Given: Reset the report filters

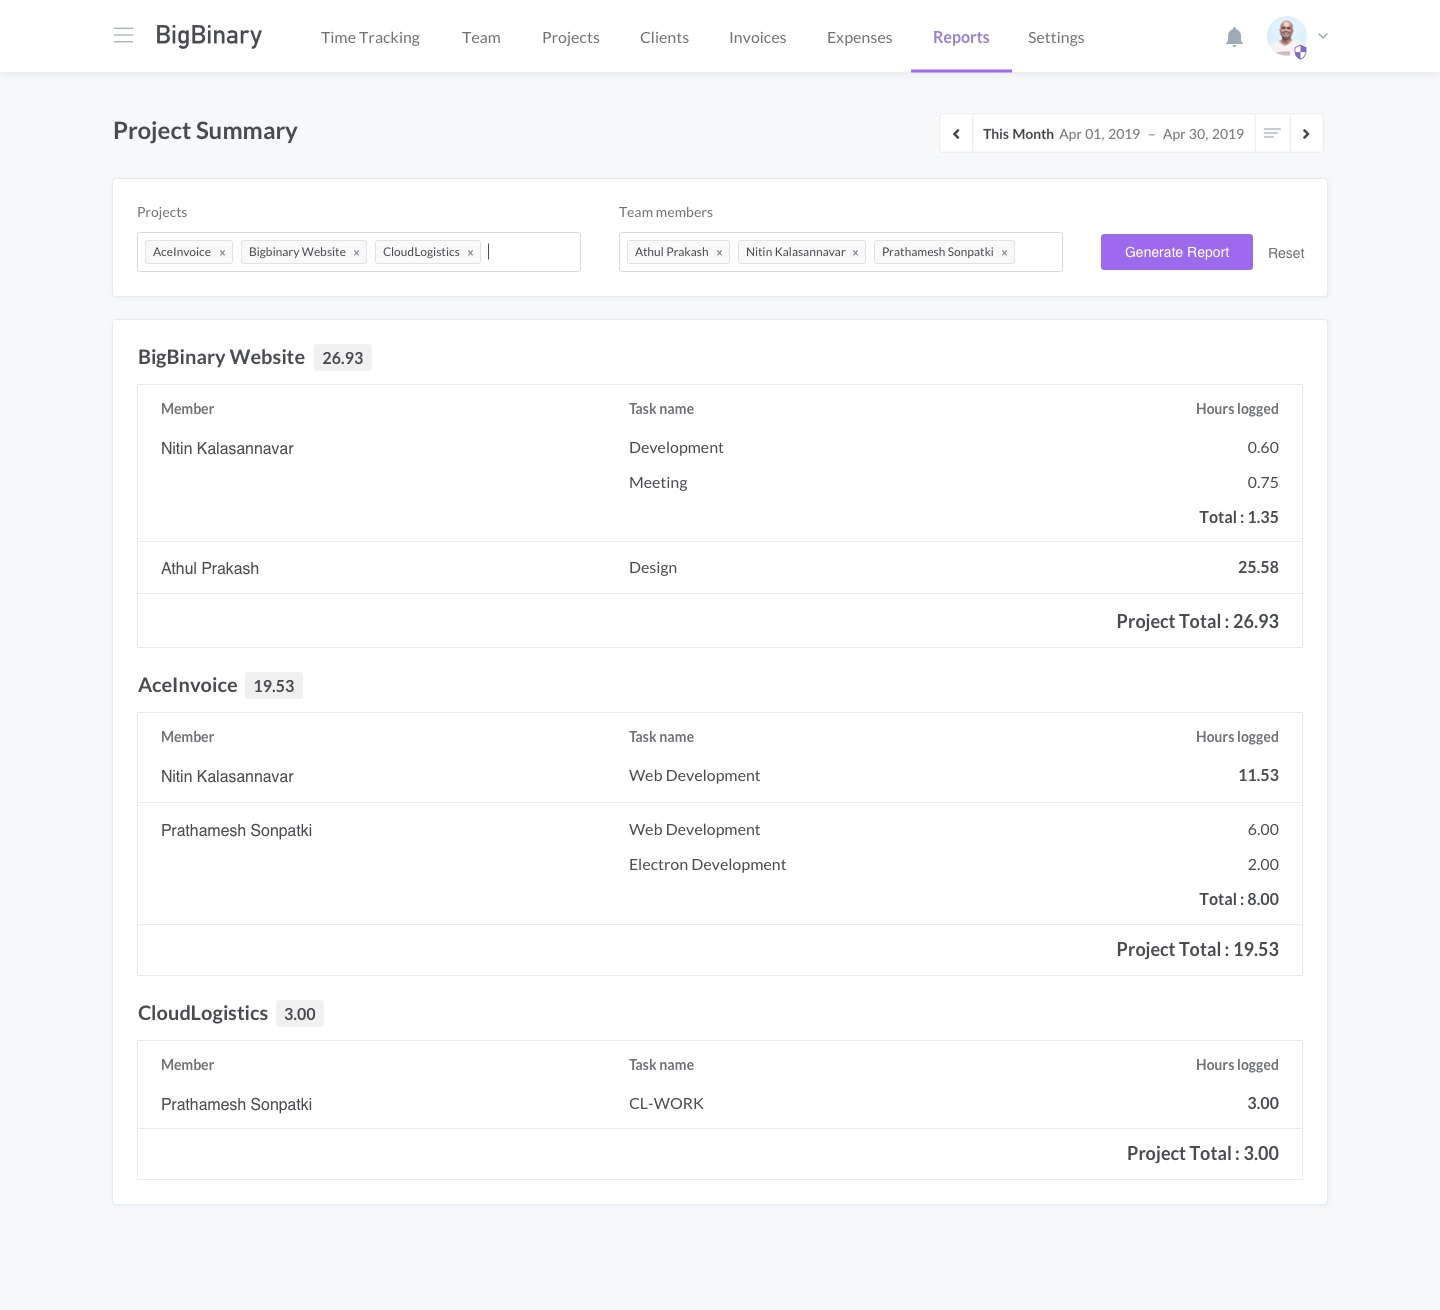Looking at the screenshot, I should click(1286, 253).
